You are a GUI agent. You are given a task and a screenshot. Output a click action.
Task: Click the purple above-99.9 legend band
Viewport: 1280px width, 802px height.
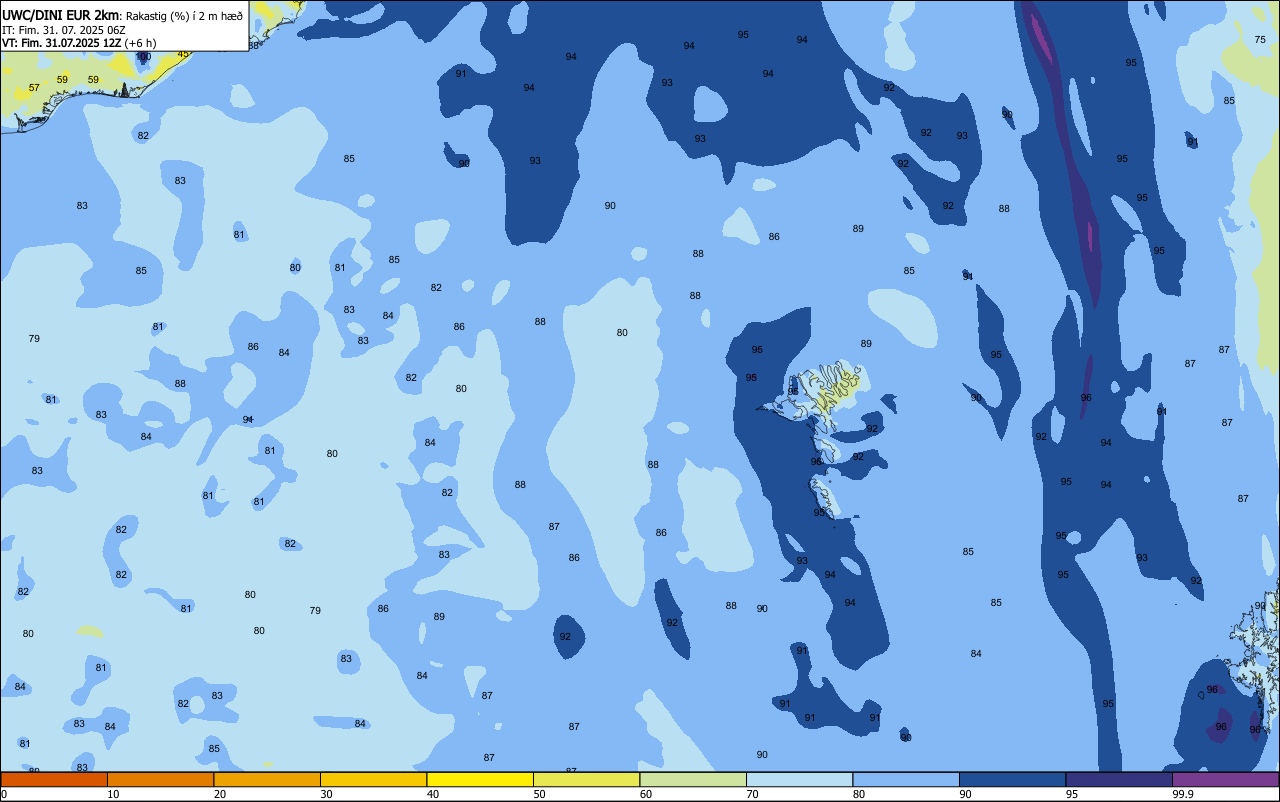click(1225, 779)
